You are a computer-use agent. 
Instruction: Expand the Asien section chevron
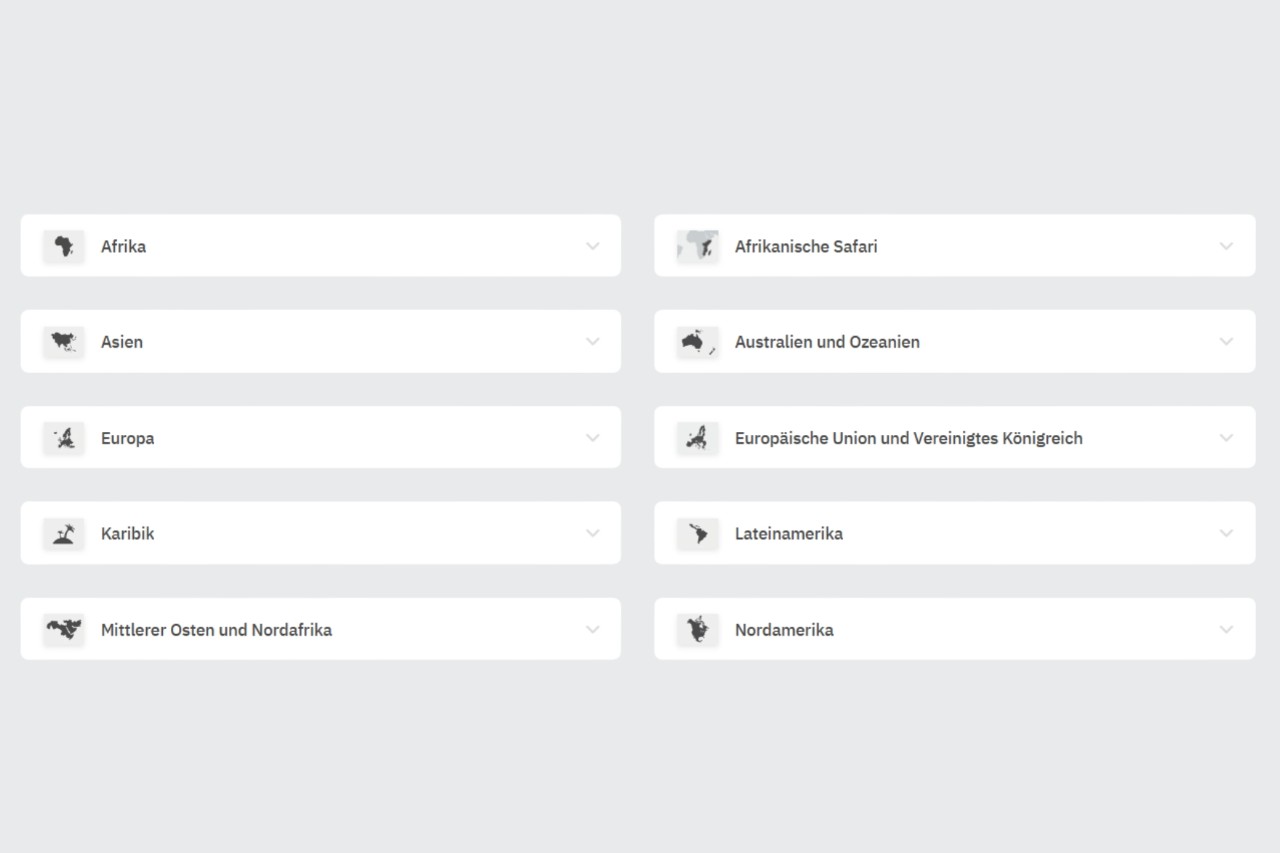click(x=593, y=342)
